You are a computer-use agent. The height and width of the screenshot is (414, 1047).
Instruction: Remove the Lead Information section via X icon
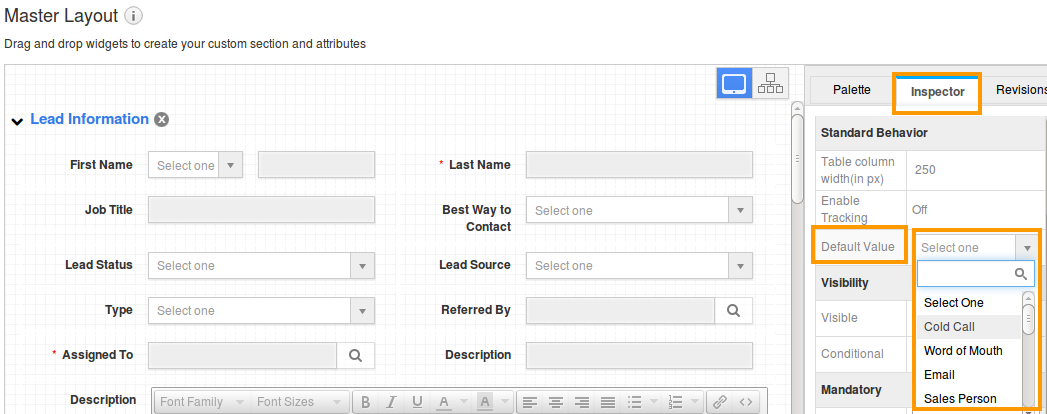tap(162, 119)
